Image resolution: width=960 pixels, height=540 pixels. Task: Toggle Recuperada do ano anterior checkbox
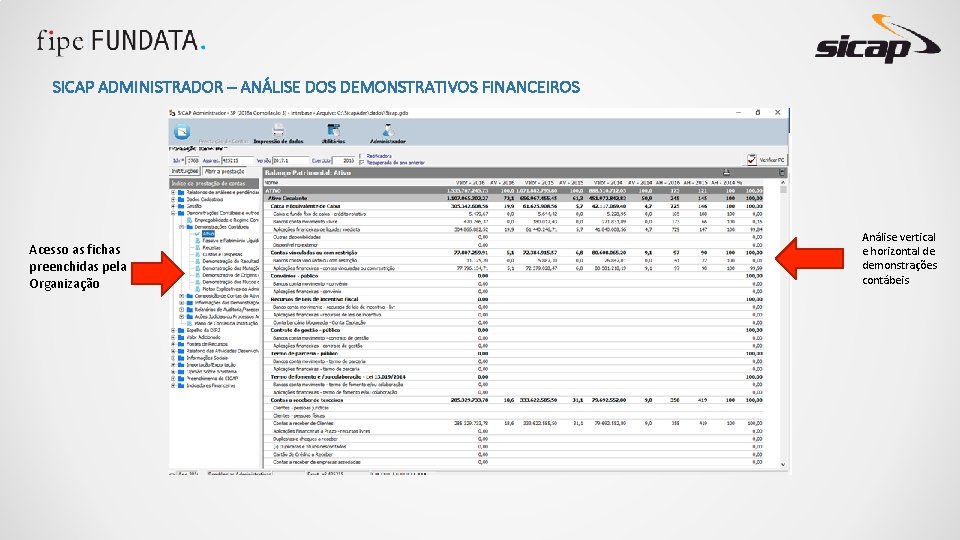(362, 162)
